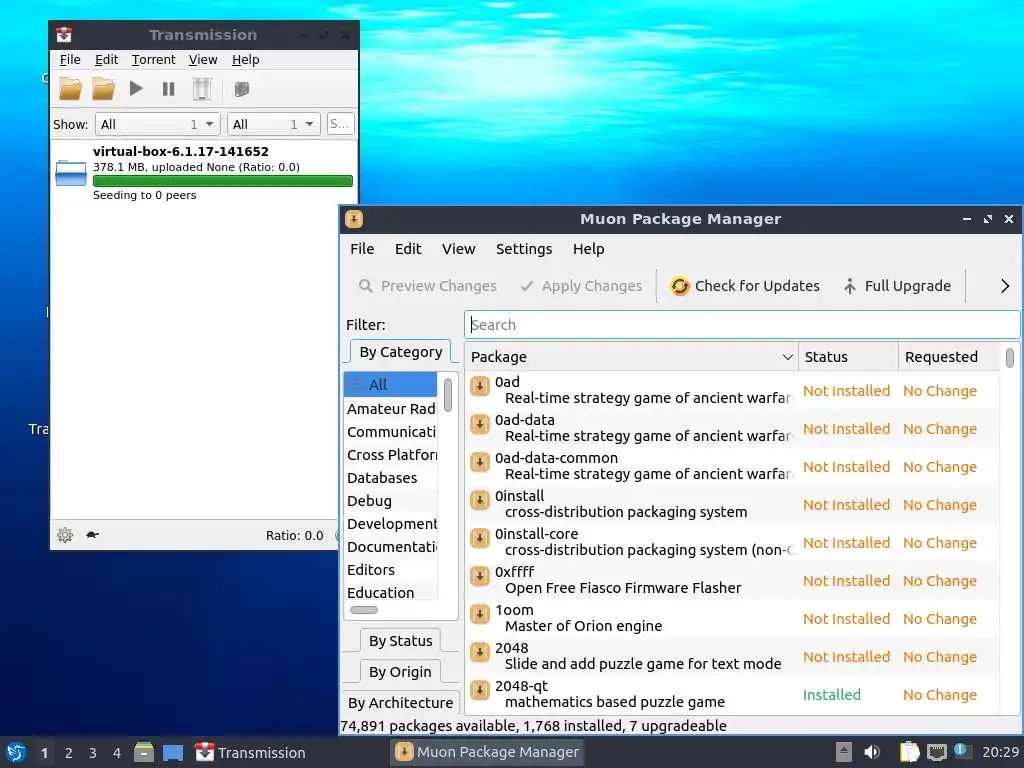
Task: Click Status column header
Action: pyautogui.click(x=848, y=357)
